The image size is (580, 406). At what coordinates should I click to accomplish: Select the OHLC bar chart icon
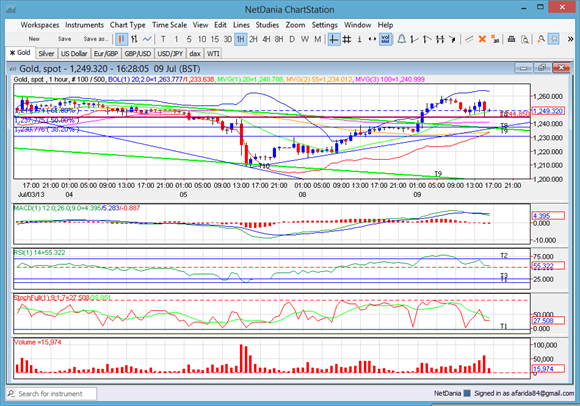point(134,39)
